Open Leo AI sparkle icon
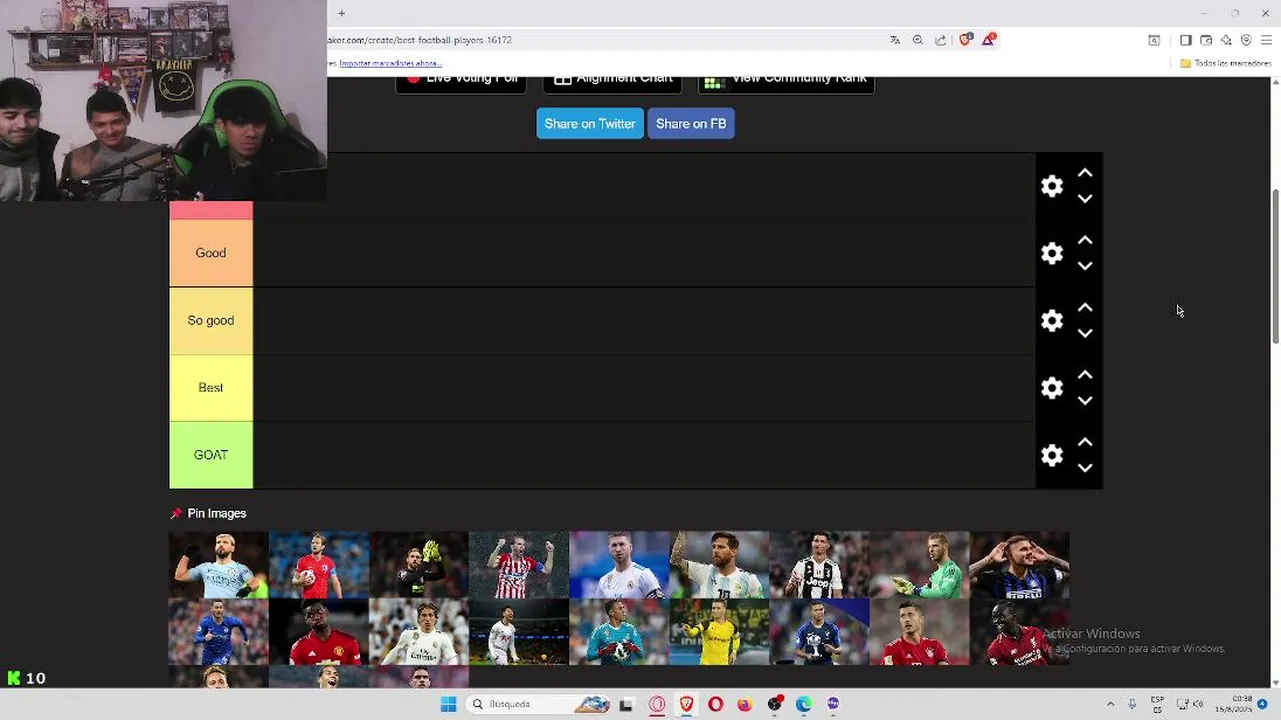This screenshot has height=720, width=1281. click(1226, 40)
